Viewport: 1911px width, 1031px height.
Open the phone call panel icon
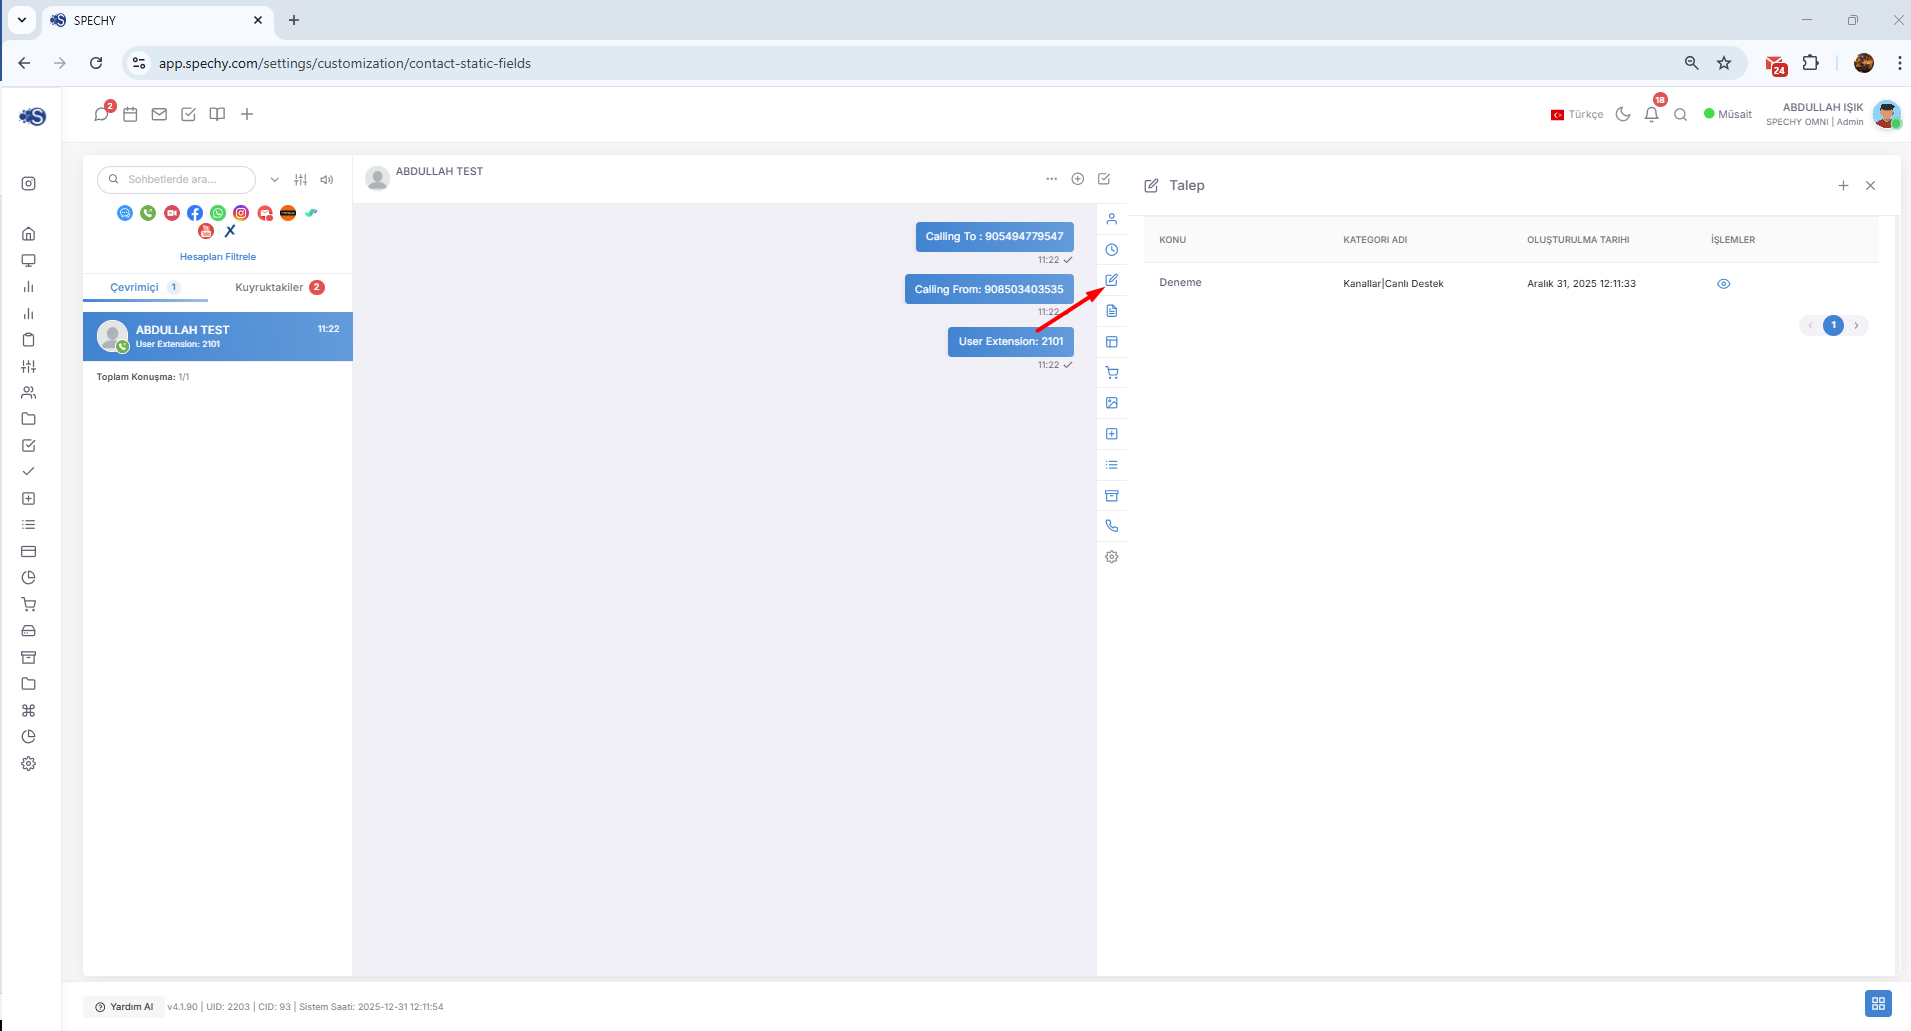(x=1112, y=526)
